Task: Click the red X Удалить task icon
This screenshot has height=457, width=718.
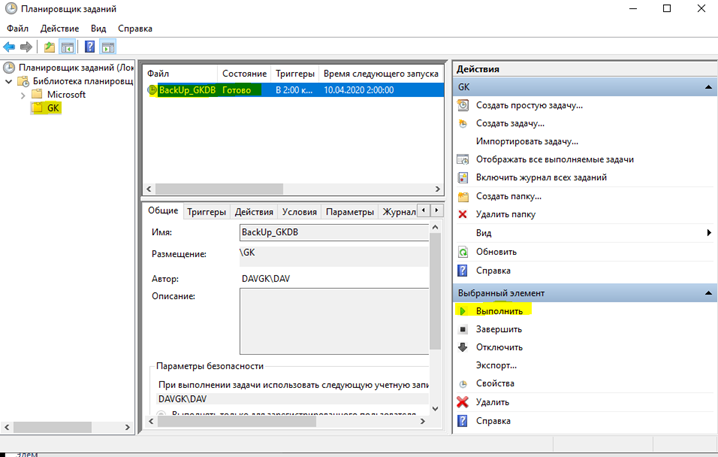Action: pos(462,402)
